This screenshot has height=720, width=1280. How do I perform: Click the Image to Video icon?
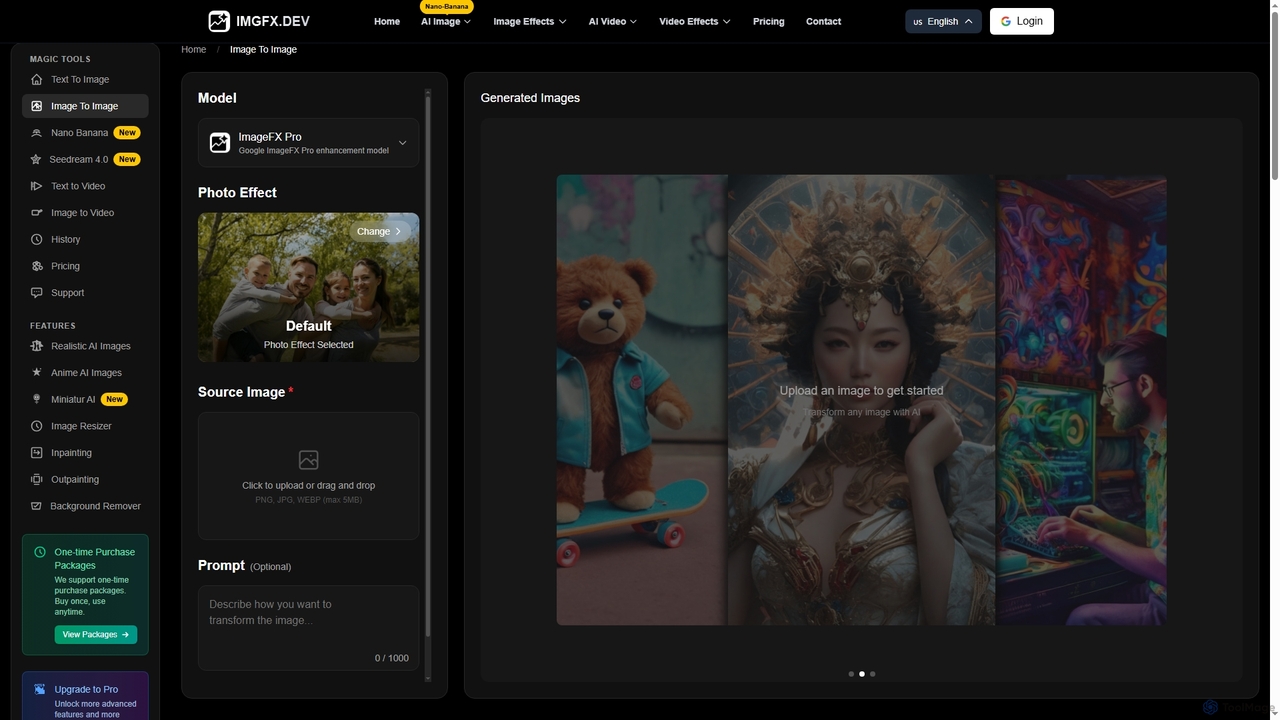pos(37,212)
